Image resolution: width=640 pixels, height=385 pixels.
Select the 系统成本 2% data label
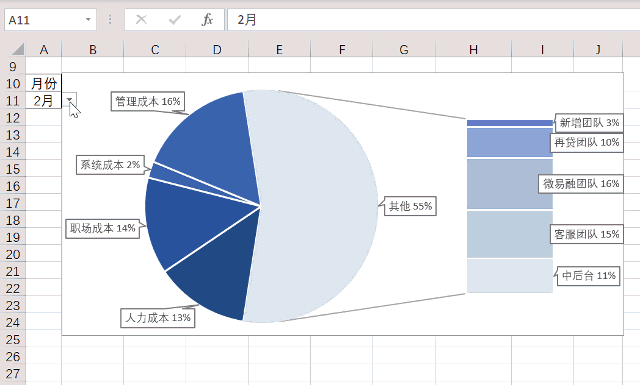[x=110, y=165]
